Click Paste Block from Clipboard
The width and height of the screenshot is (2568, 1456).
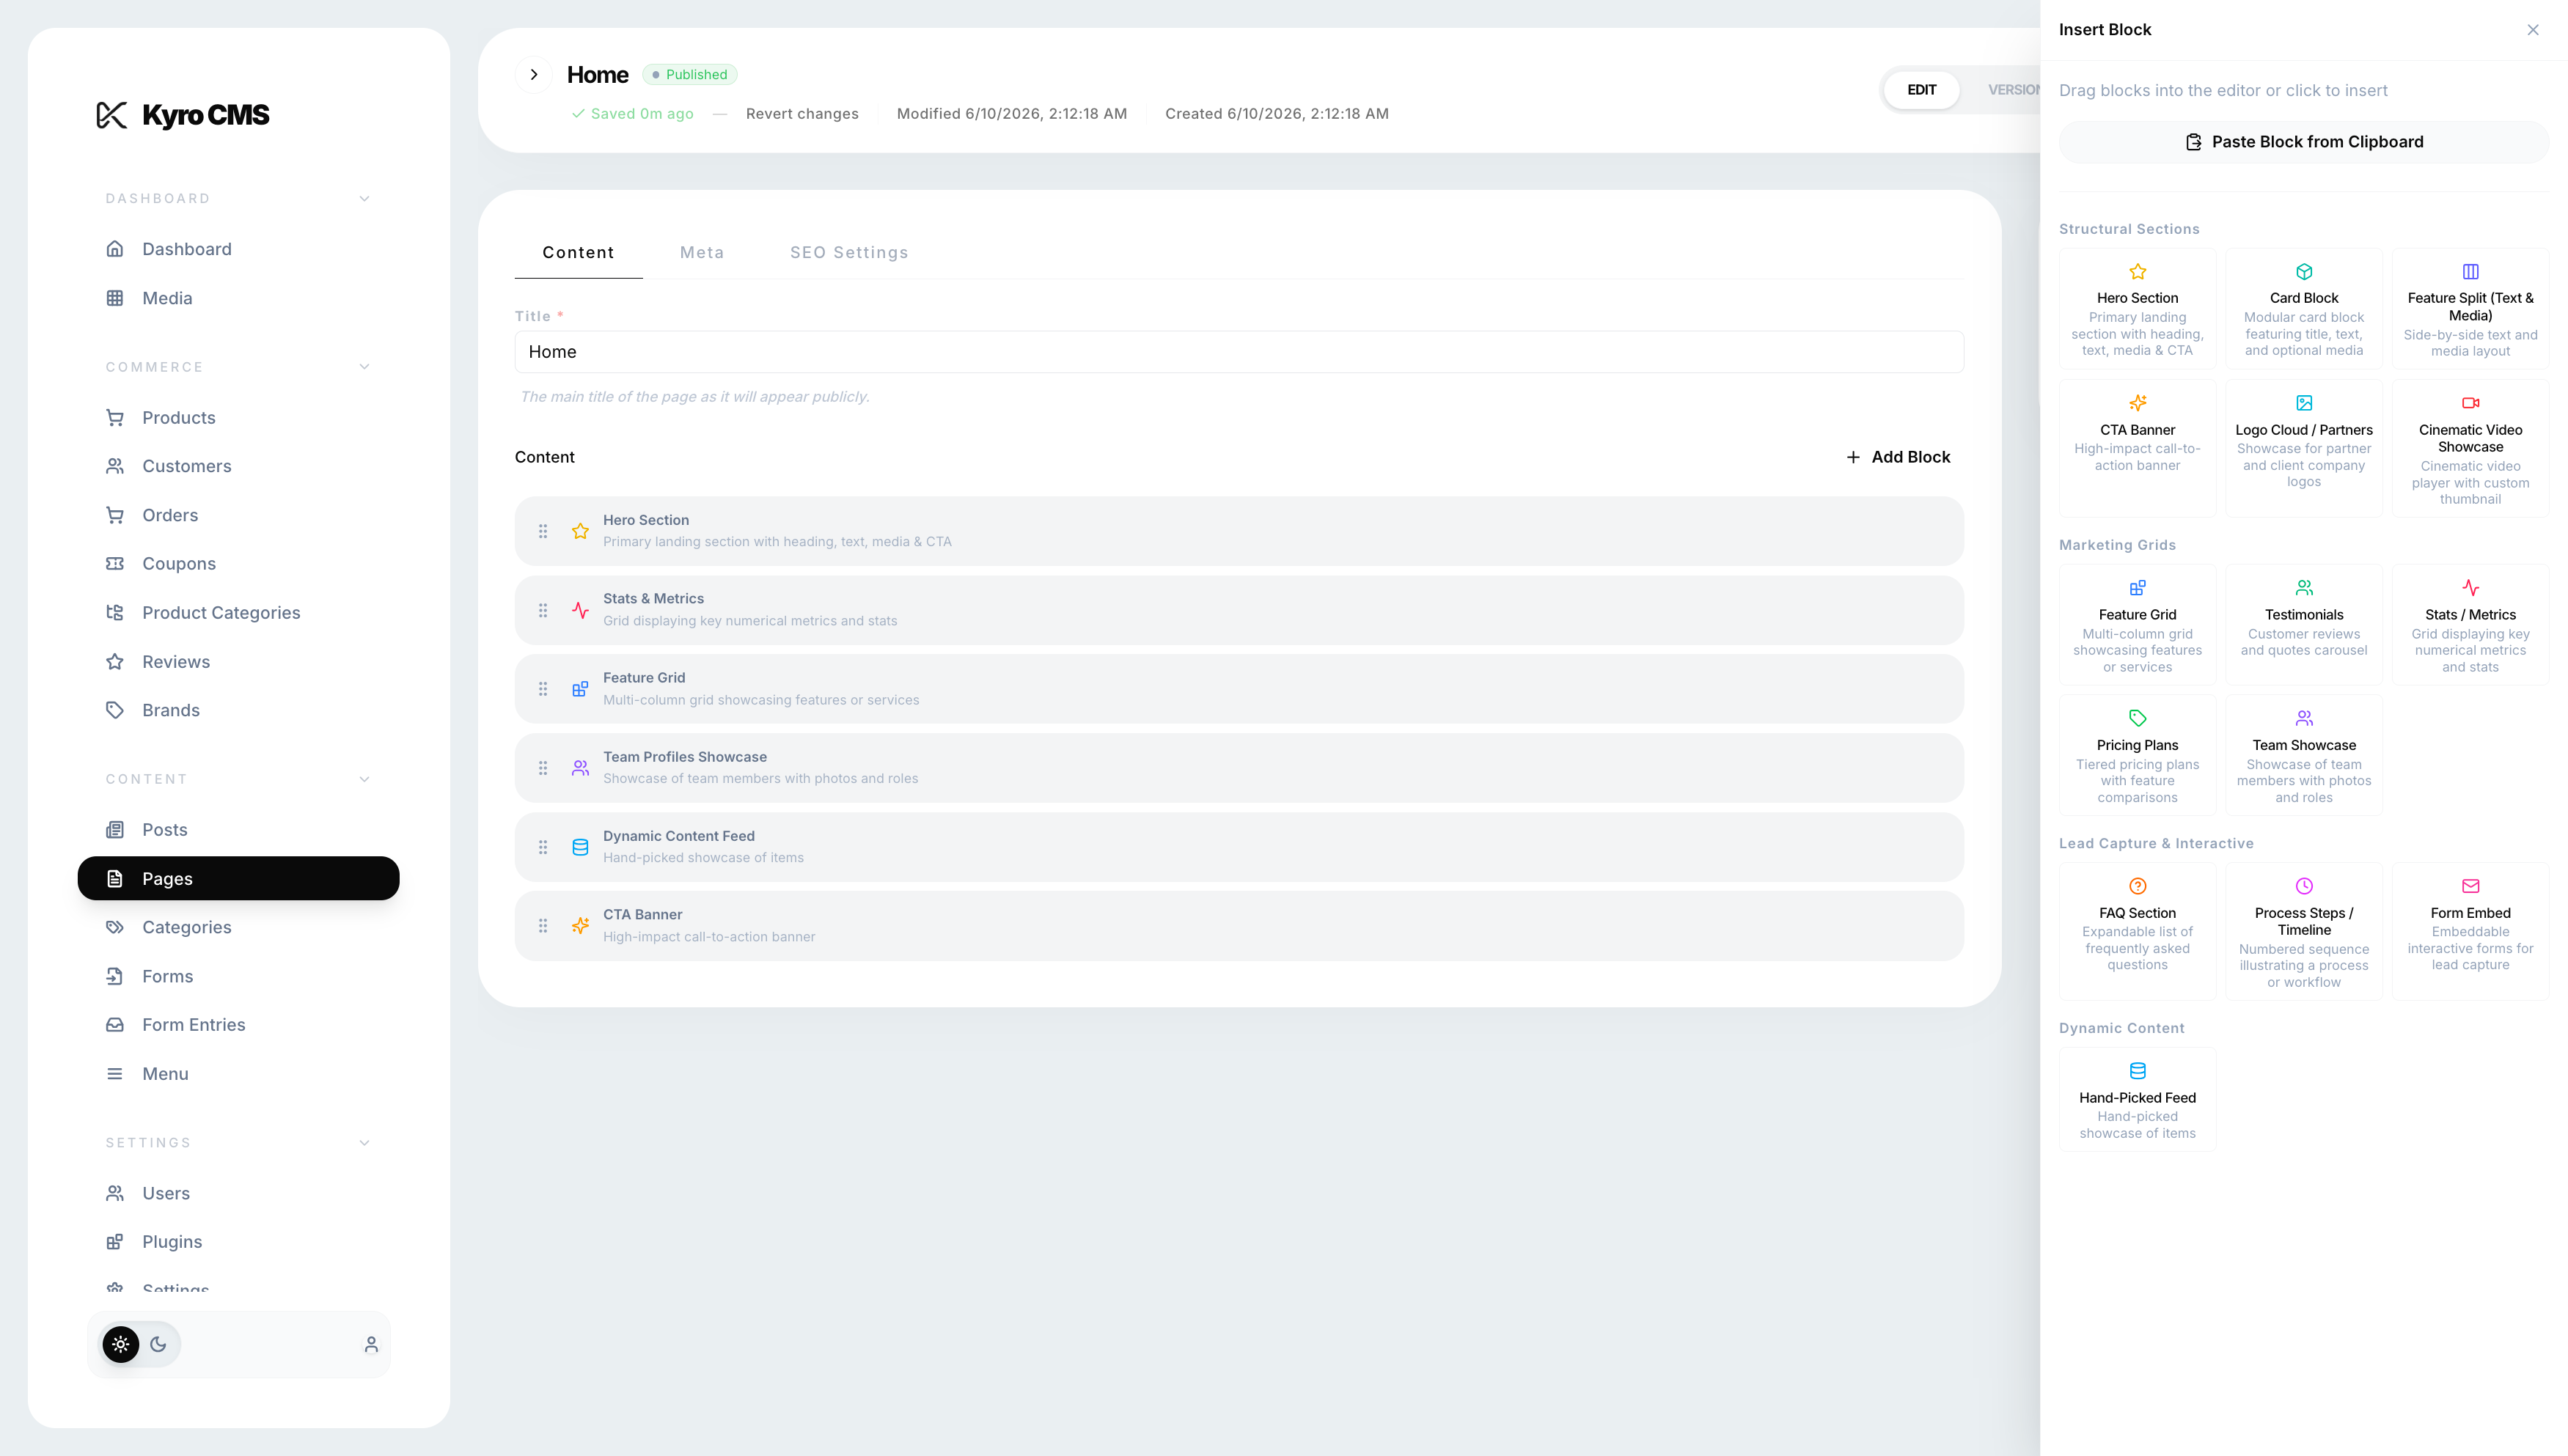point(2304,142)
